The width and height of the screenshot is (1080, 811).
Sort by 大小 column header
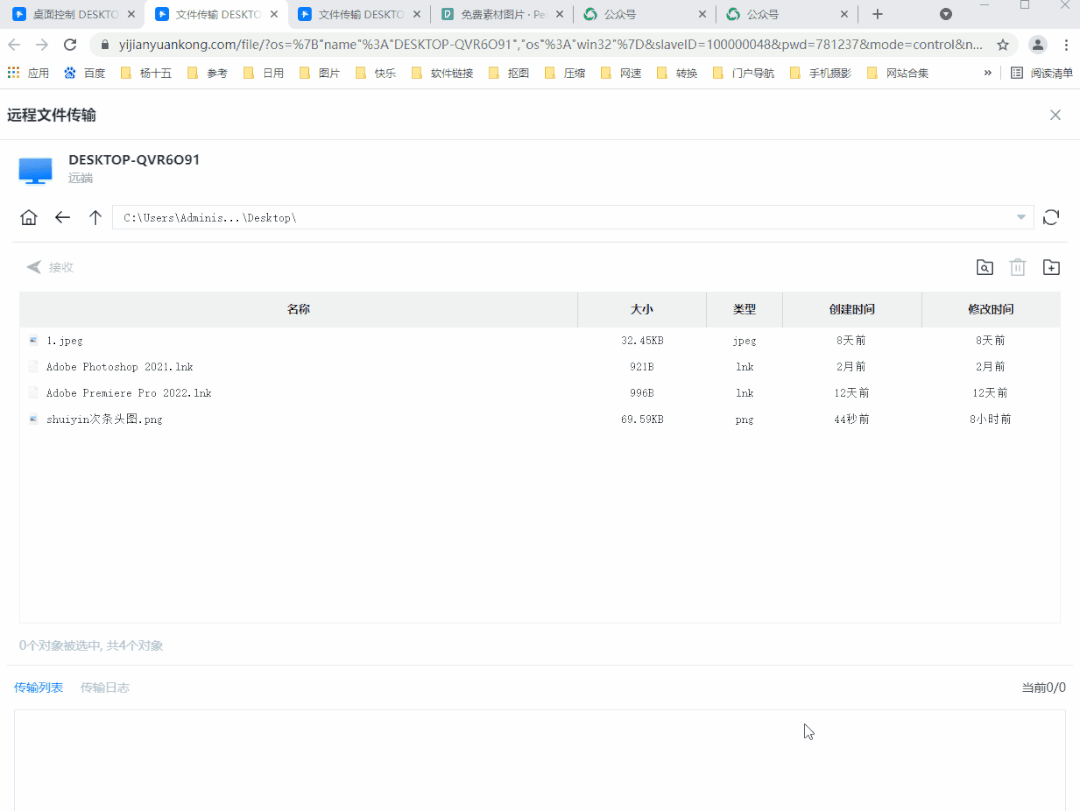tap(641, 310)
